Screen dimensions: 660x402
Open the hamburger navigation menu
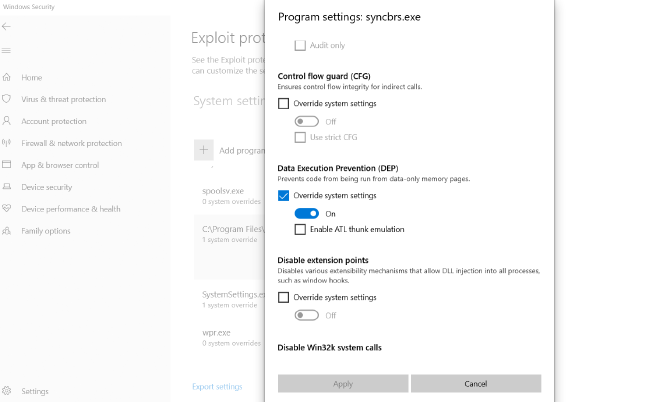click(x=8, y=50)
